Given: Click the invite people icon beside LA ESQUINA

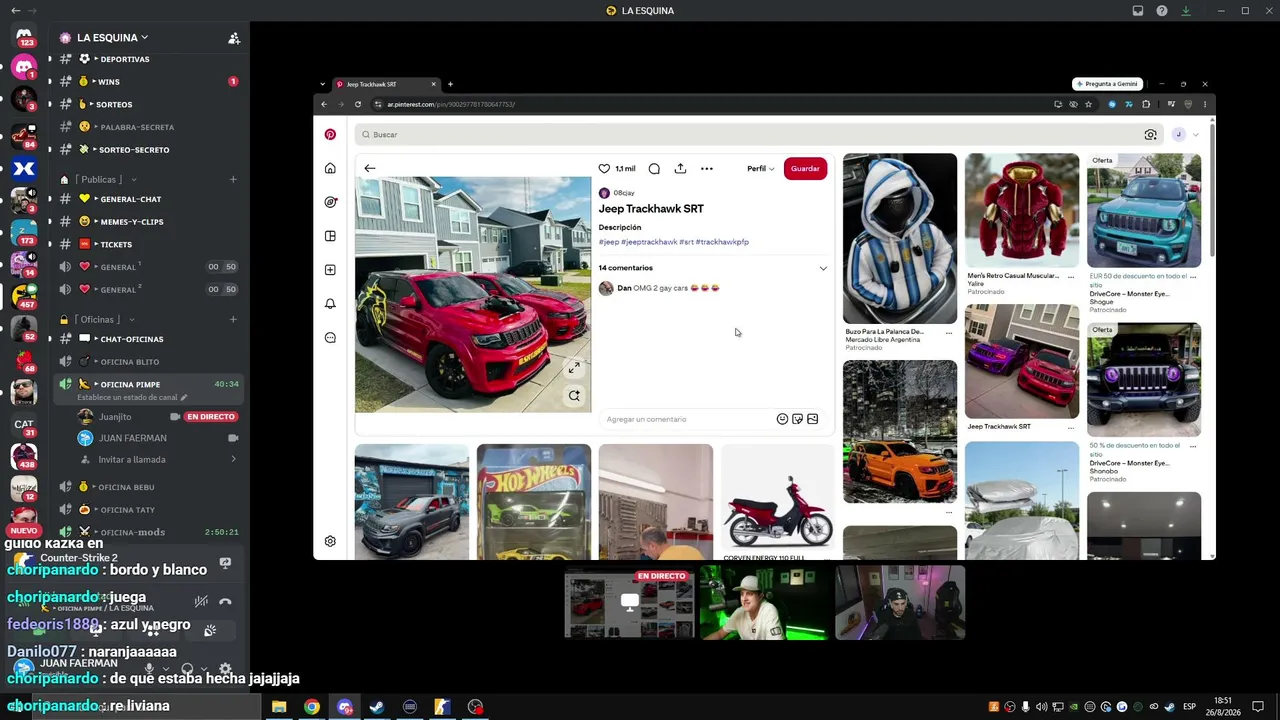Looking at the screenshot, I should coord(234,38).
